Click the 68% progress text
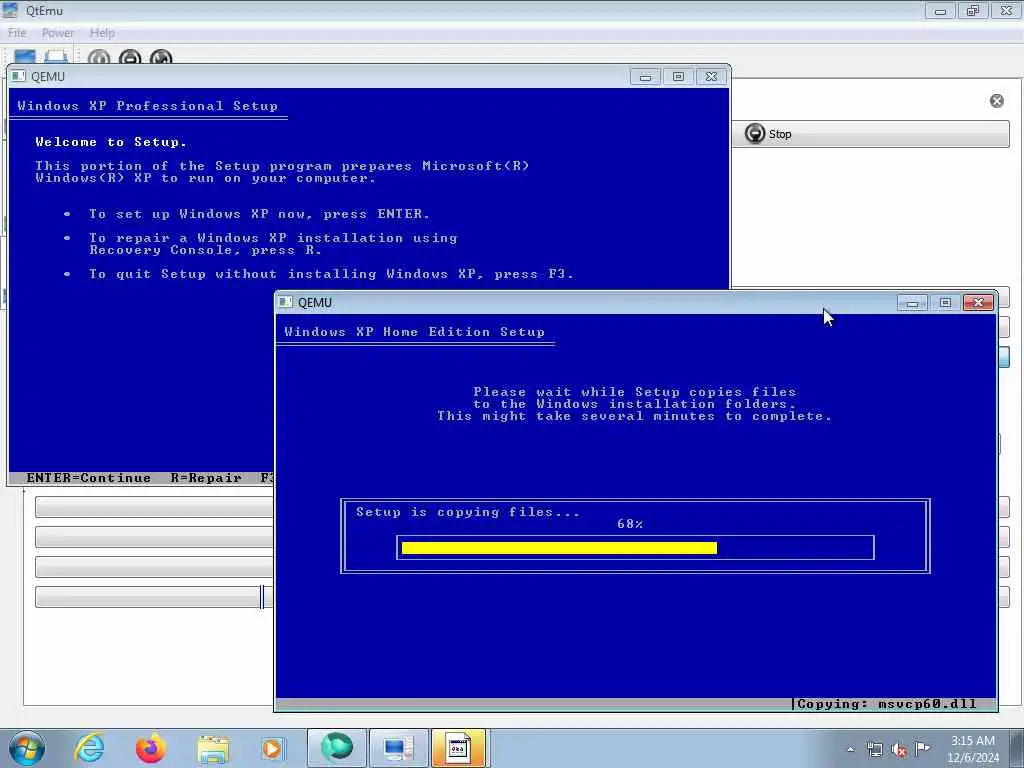Image resolution: width=1024 pixels, height=768 pixels. (x=630, y=524)
